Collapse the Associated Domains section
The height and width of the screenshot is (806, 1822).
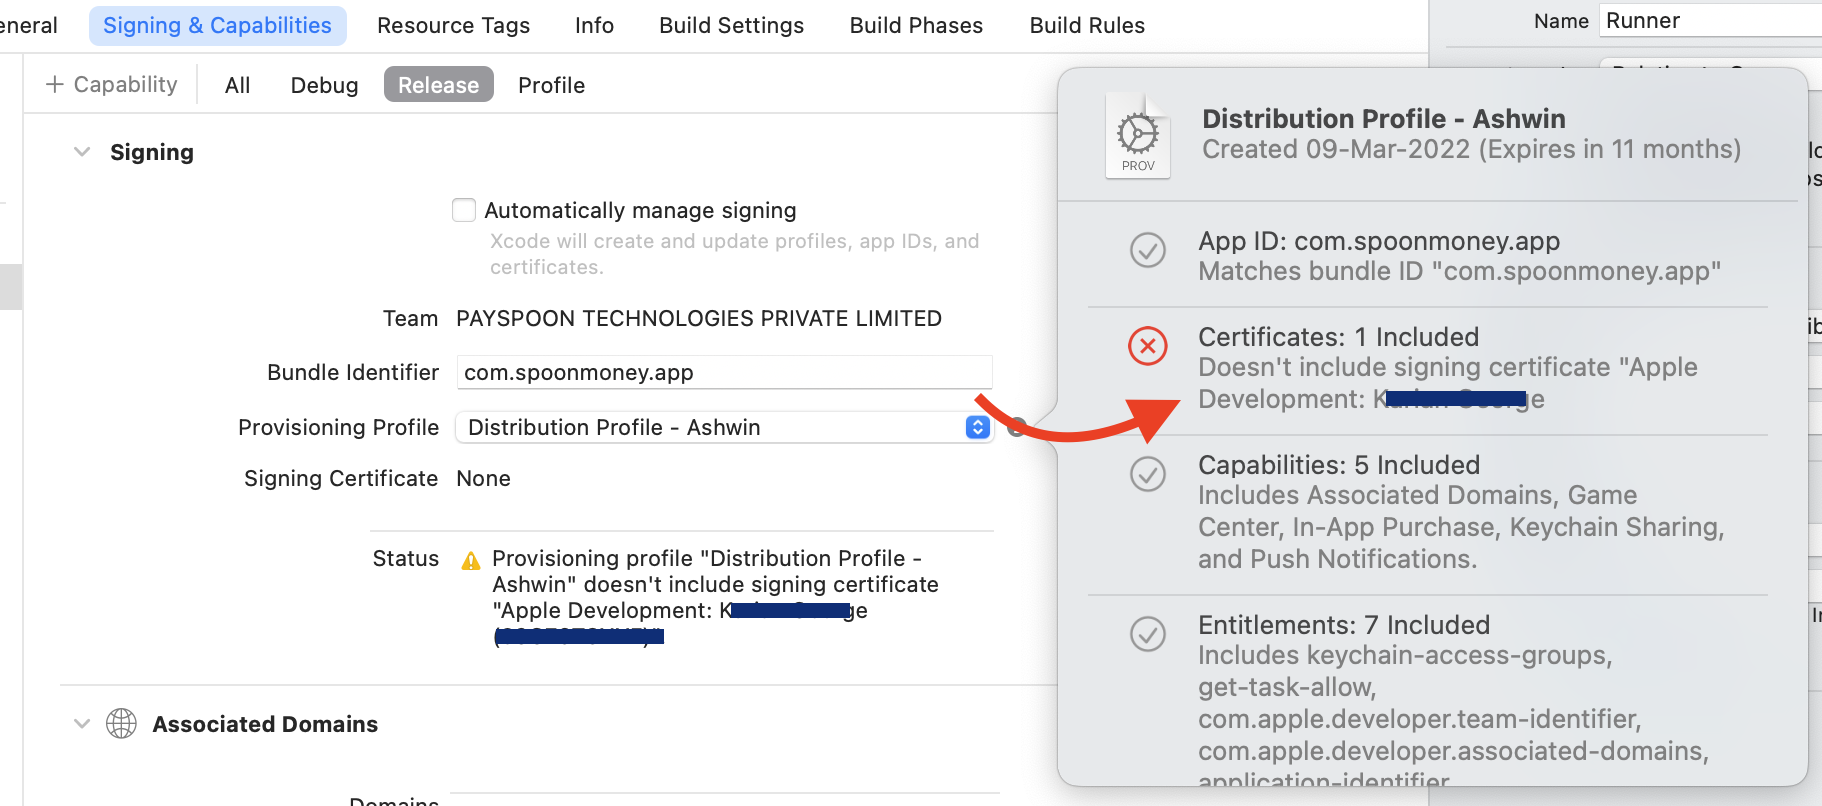82,723
